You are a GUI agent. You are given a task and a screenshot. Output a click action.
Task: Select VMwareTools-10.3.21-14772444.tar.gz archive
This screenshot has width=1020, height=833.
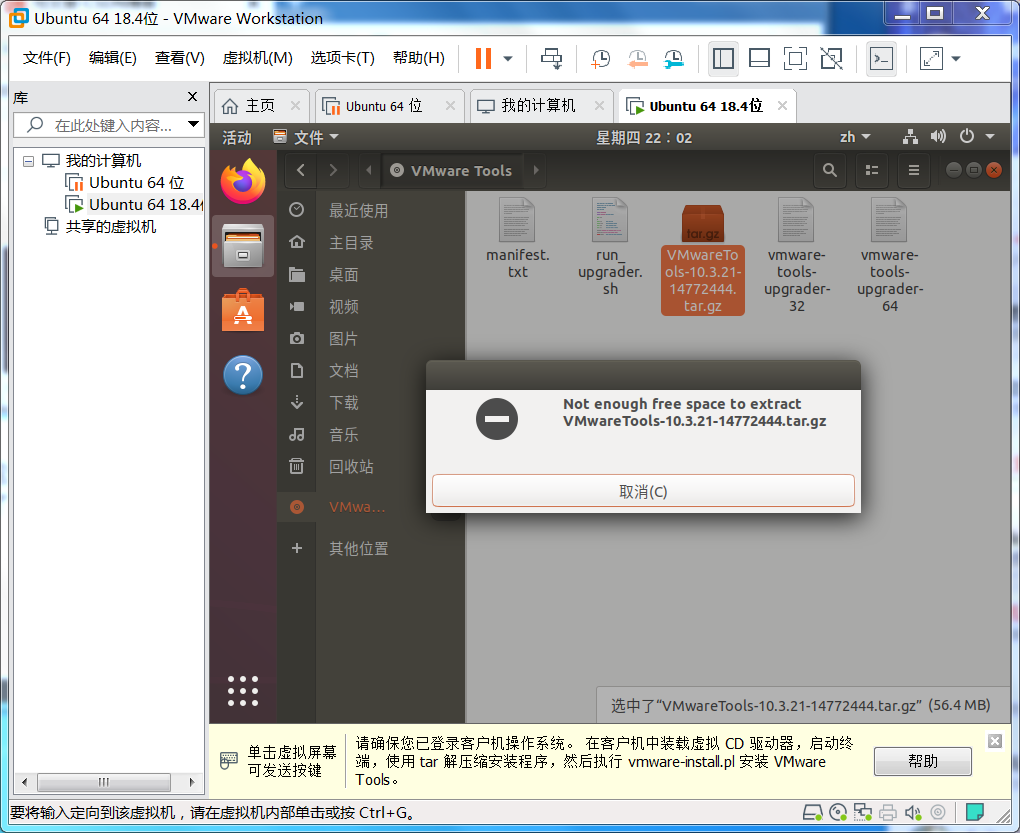pyautogui.click(x=703, y=259)
